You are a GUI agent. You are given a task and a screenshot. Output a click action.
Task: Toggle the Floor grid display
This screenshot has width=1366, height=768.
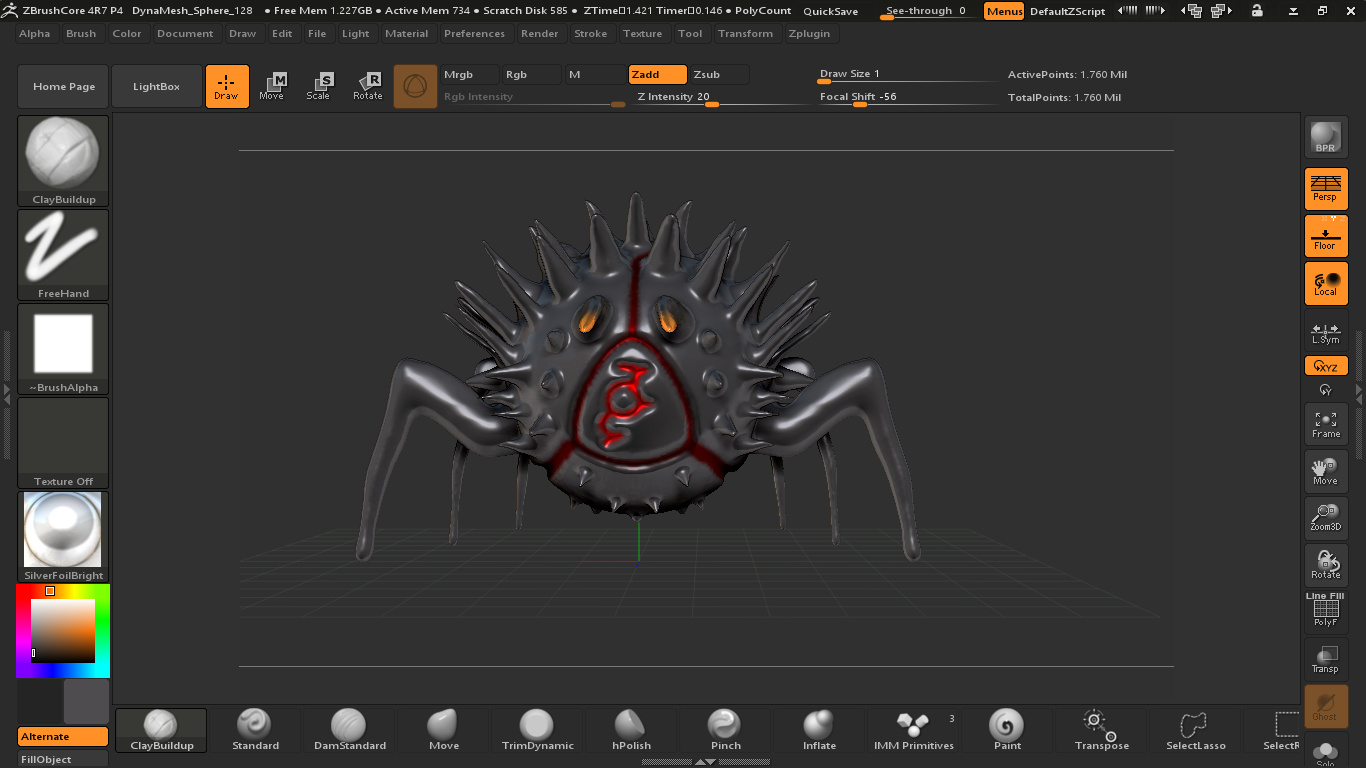pos(1325,236)
